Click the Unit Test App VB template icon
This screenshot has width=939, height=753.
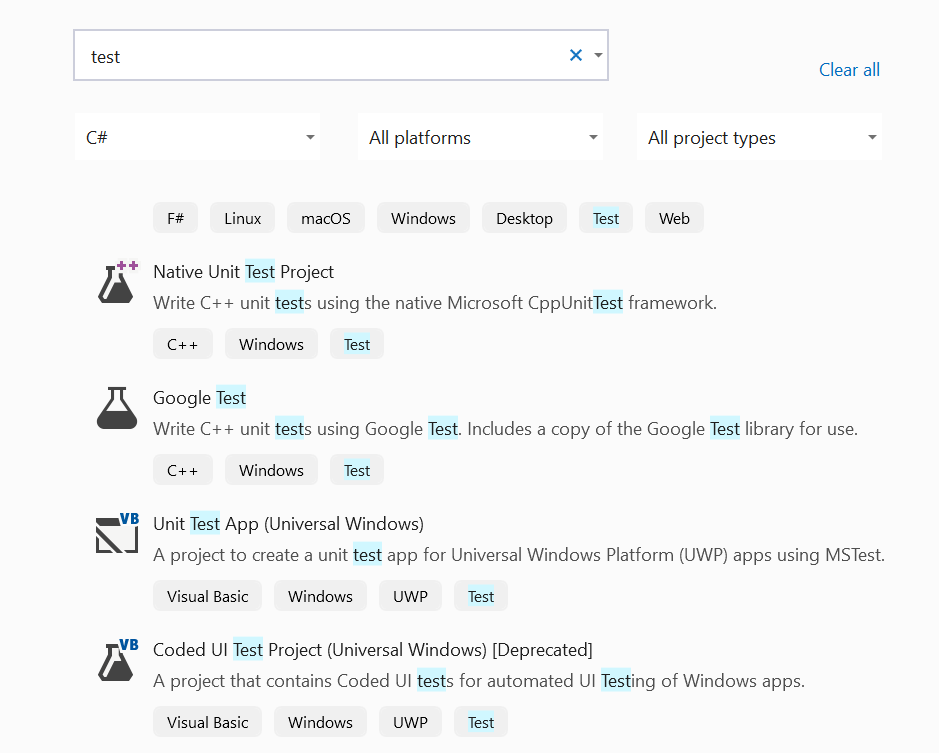click(116, 534)
